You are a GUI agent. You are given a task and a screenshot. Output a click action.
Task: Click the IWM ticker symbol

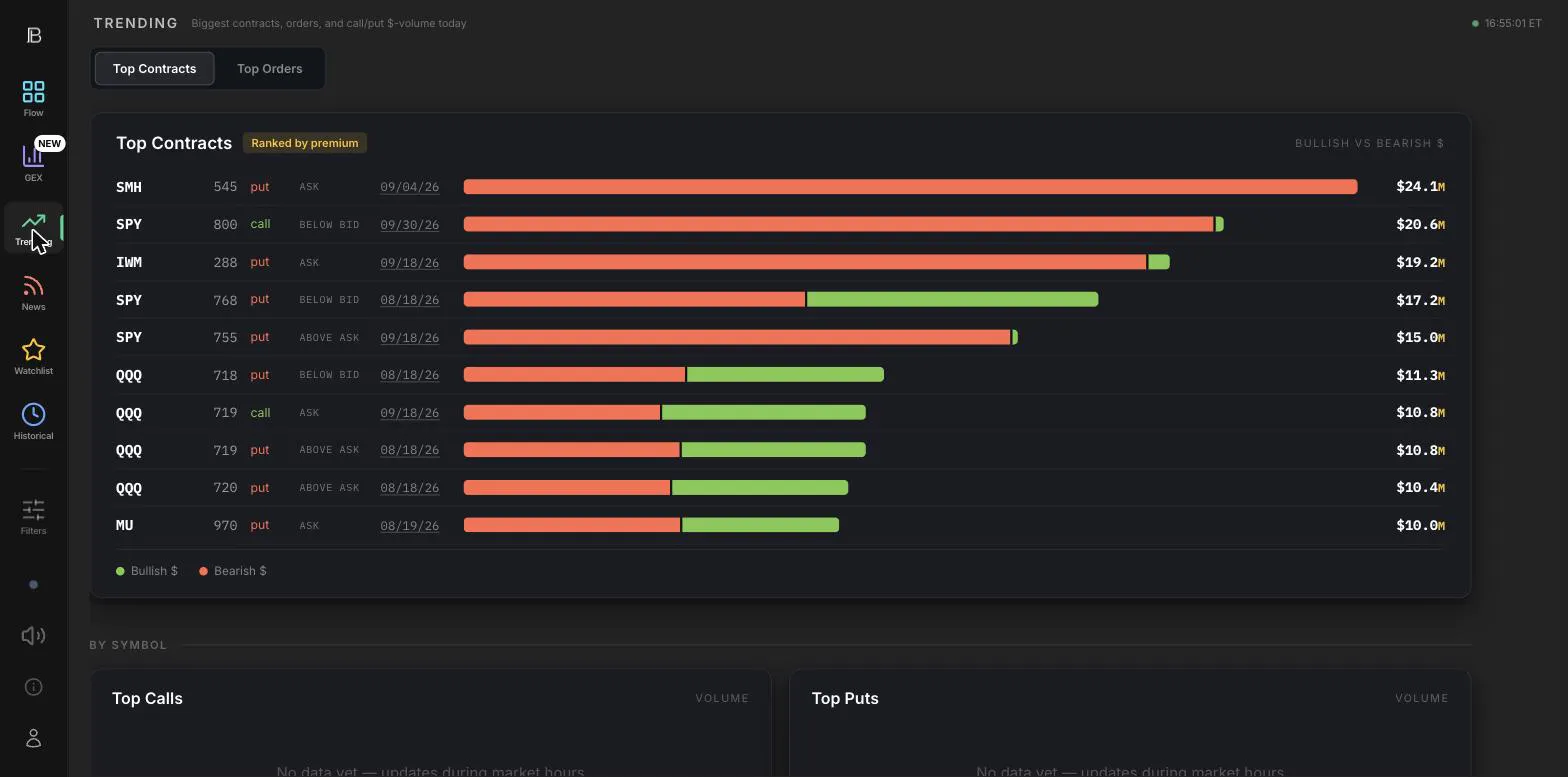[129, 262]
